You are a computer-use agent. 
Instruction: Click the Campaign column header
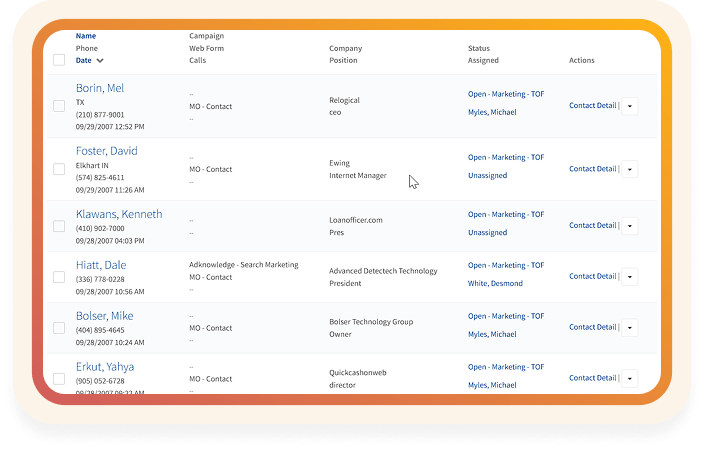[x=207, y=36]
